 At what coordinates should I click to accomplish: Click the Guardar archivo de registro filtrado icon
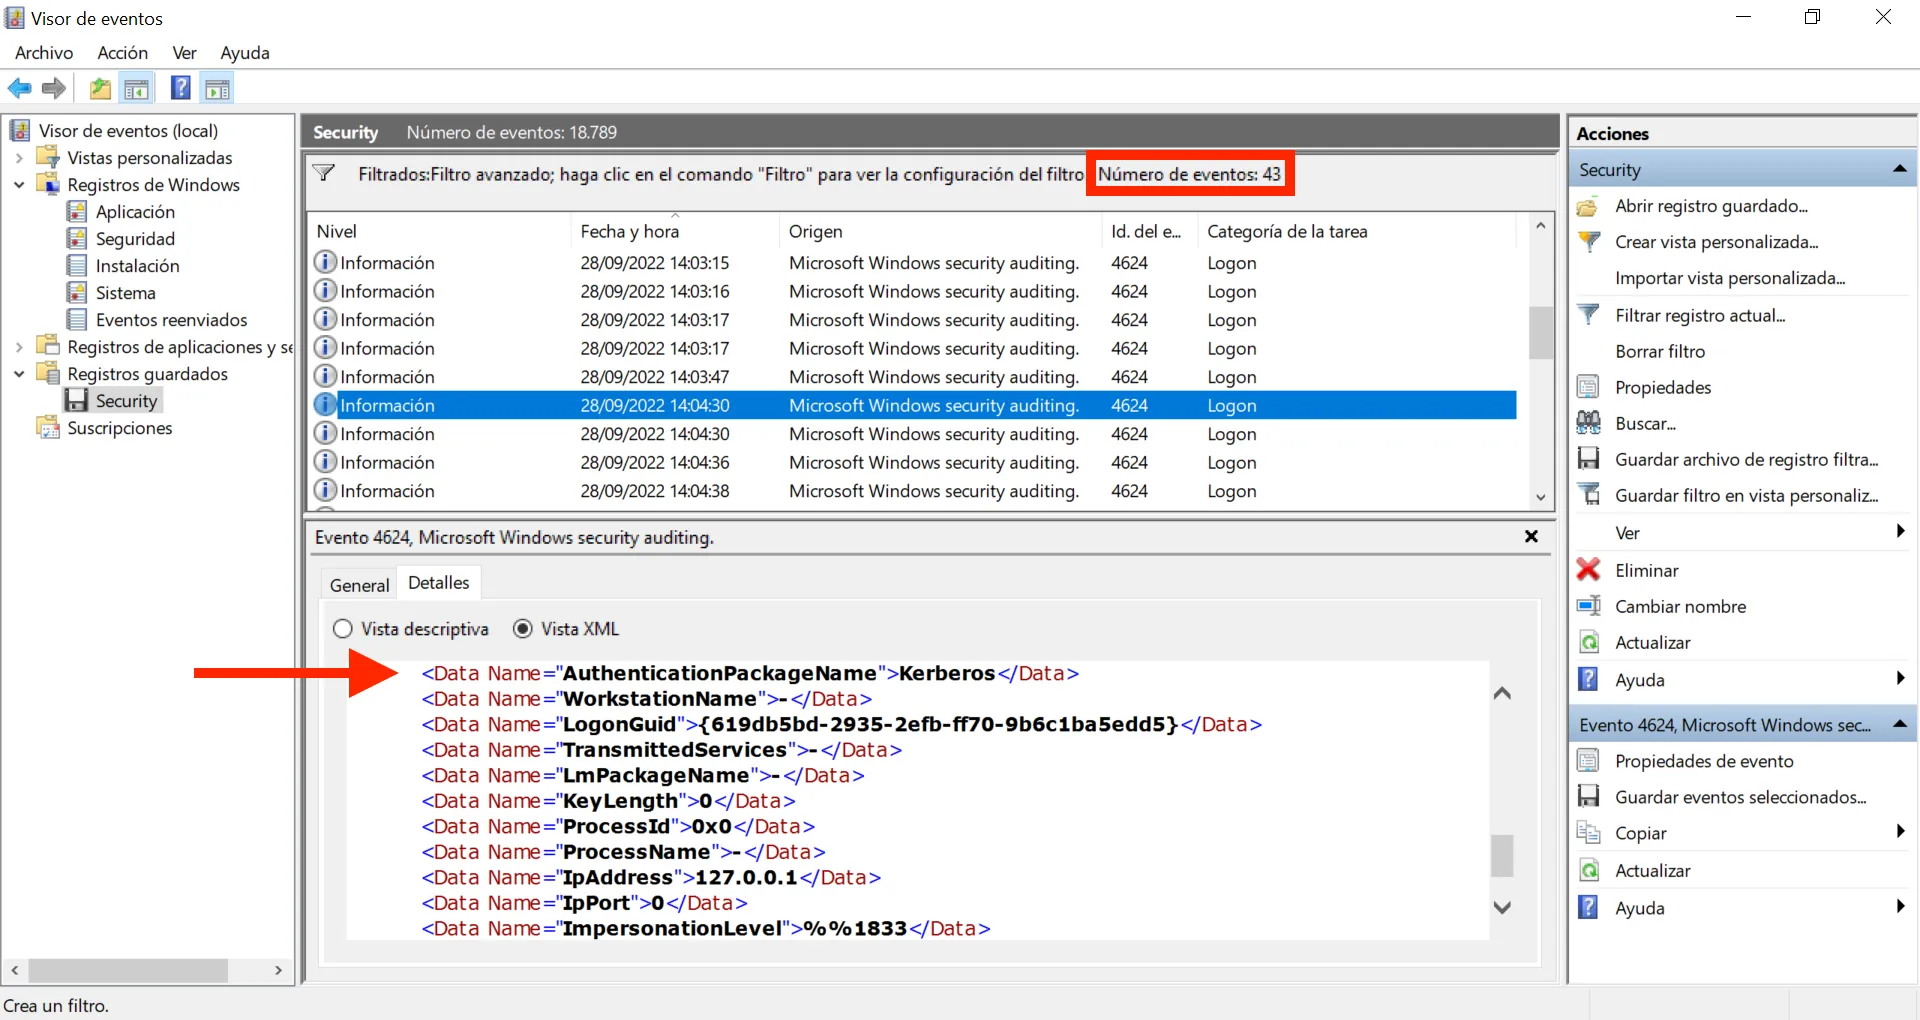click(1588, 459)
